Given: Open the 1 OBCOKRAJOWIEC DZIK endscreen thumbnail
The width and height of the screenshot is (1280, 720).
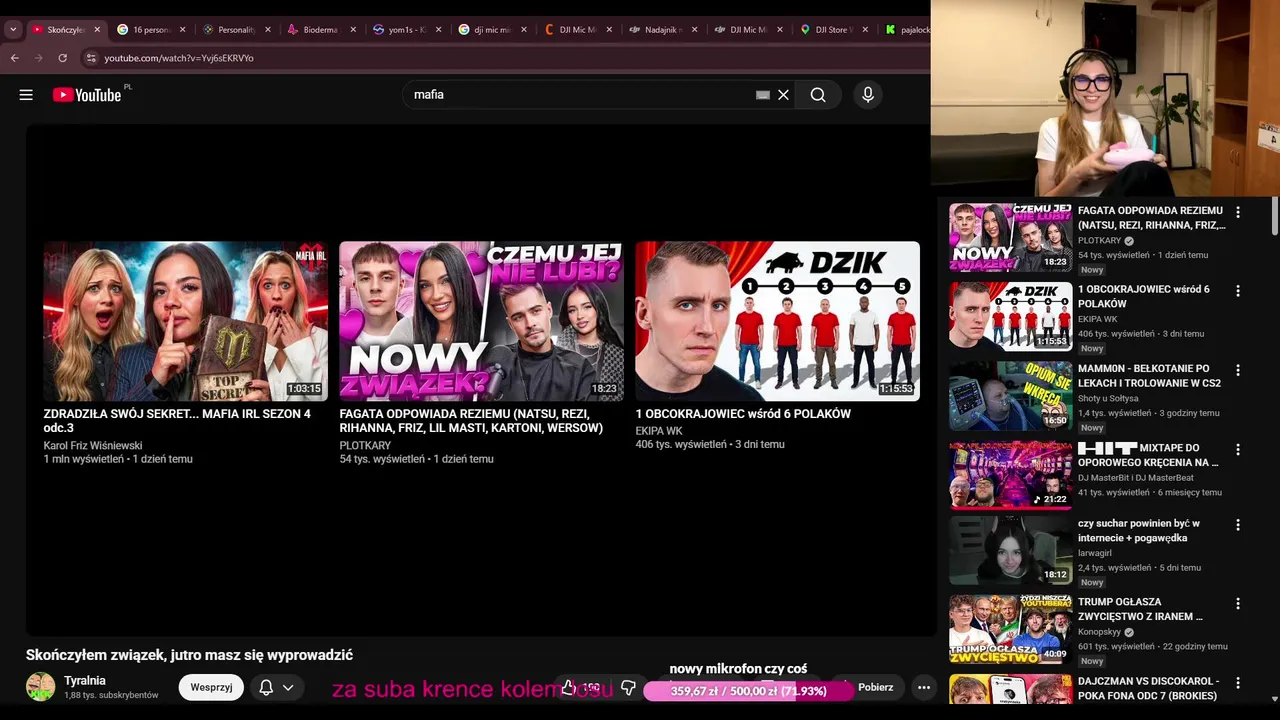Looking at the screenshot, I should [777, 321].
